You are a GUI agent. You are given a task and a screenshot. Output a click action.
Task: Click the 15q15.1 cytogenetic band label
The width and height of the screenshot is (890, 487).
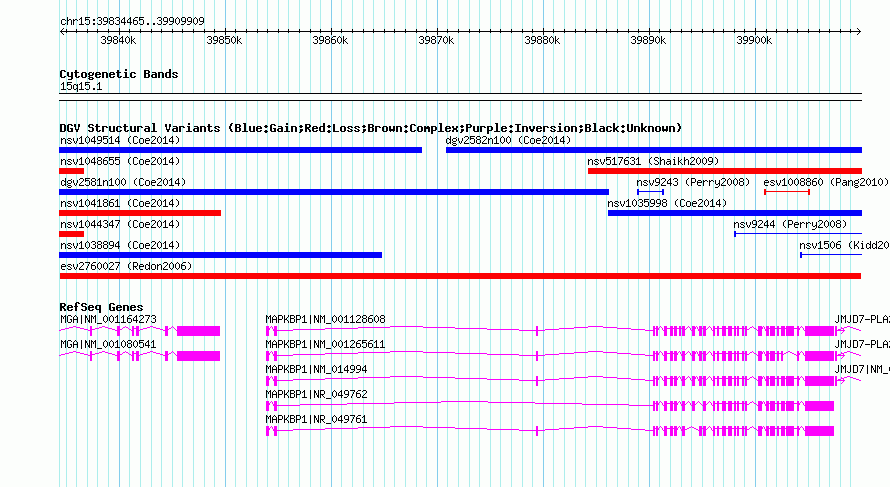pyautogui.click(x=81, y=86)
